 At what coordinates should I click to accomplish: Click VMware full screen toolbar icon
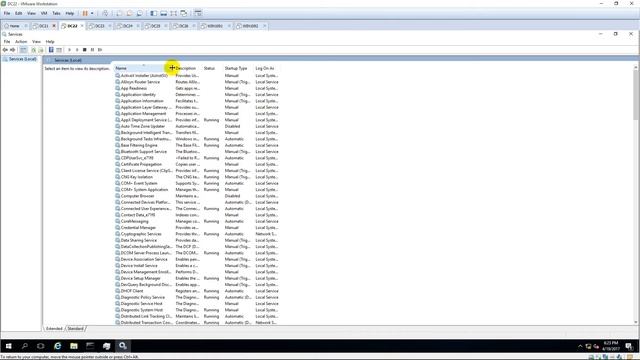click(x=173, y=13)
